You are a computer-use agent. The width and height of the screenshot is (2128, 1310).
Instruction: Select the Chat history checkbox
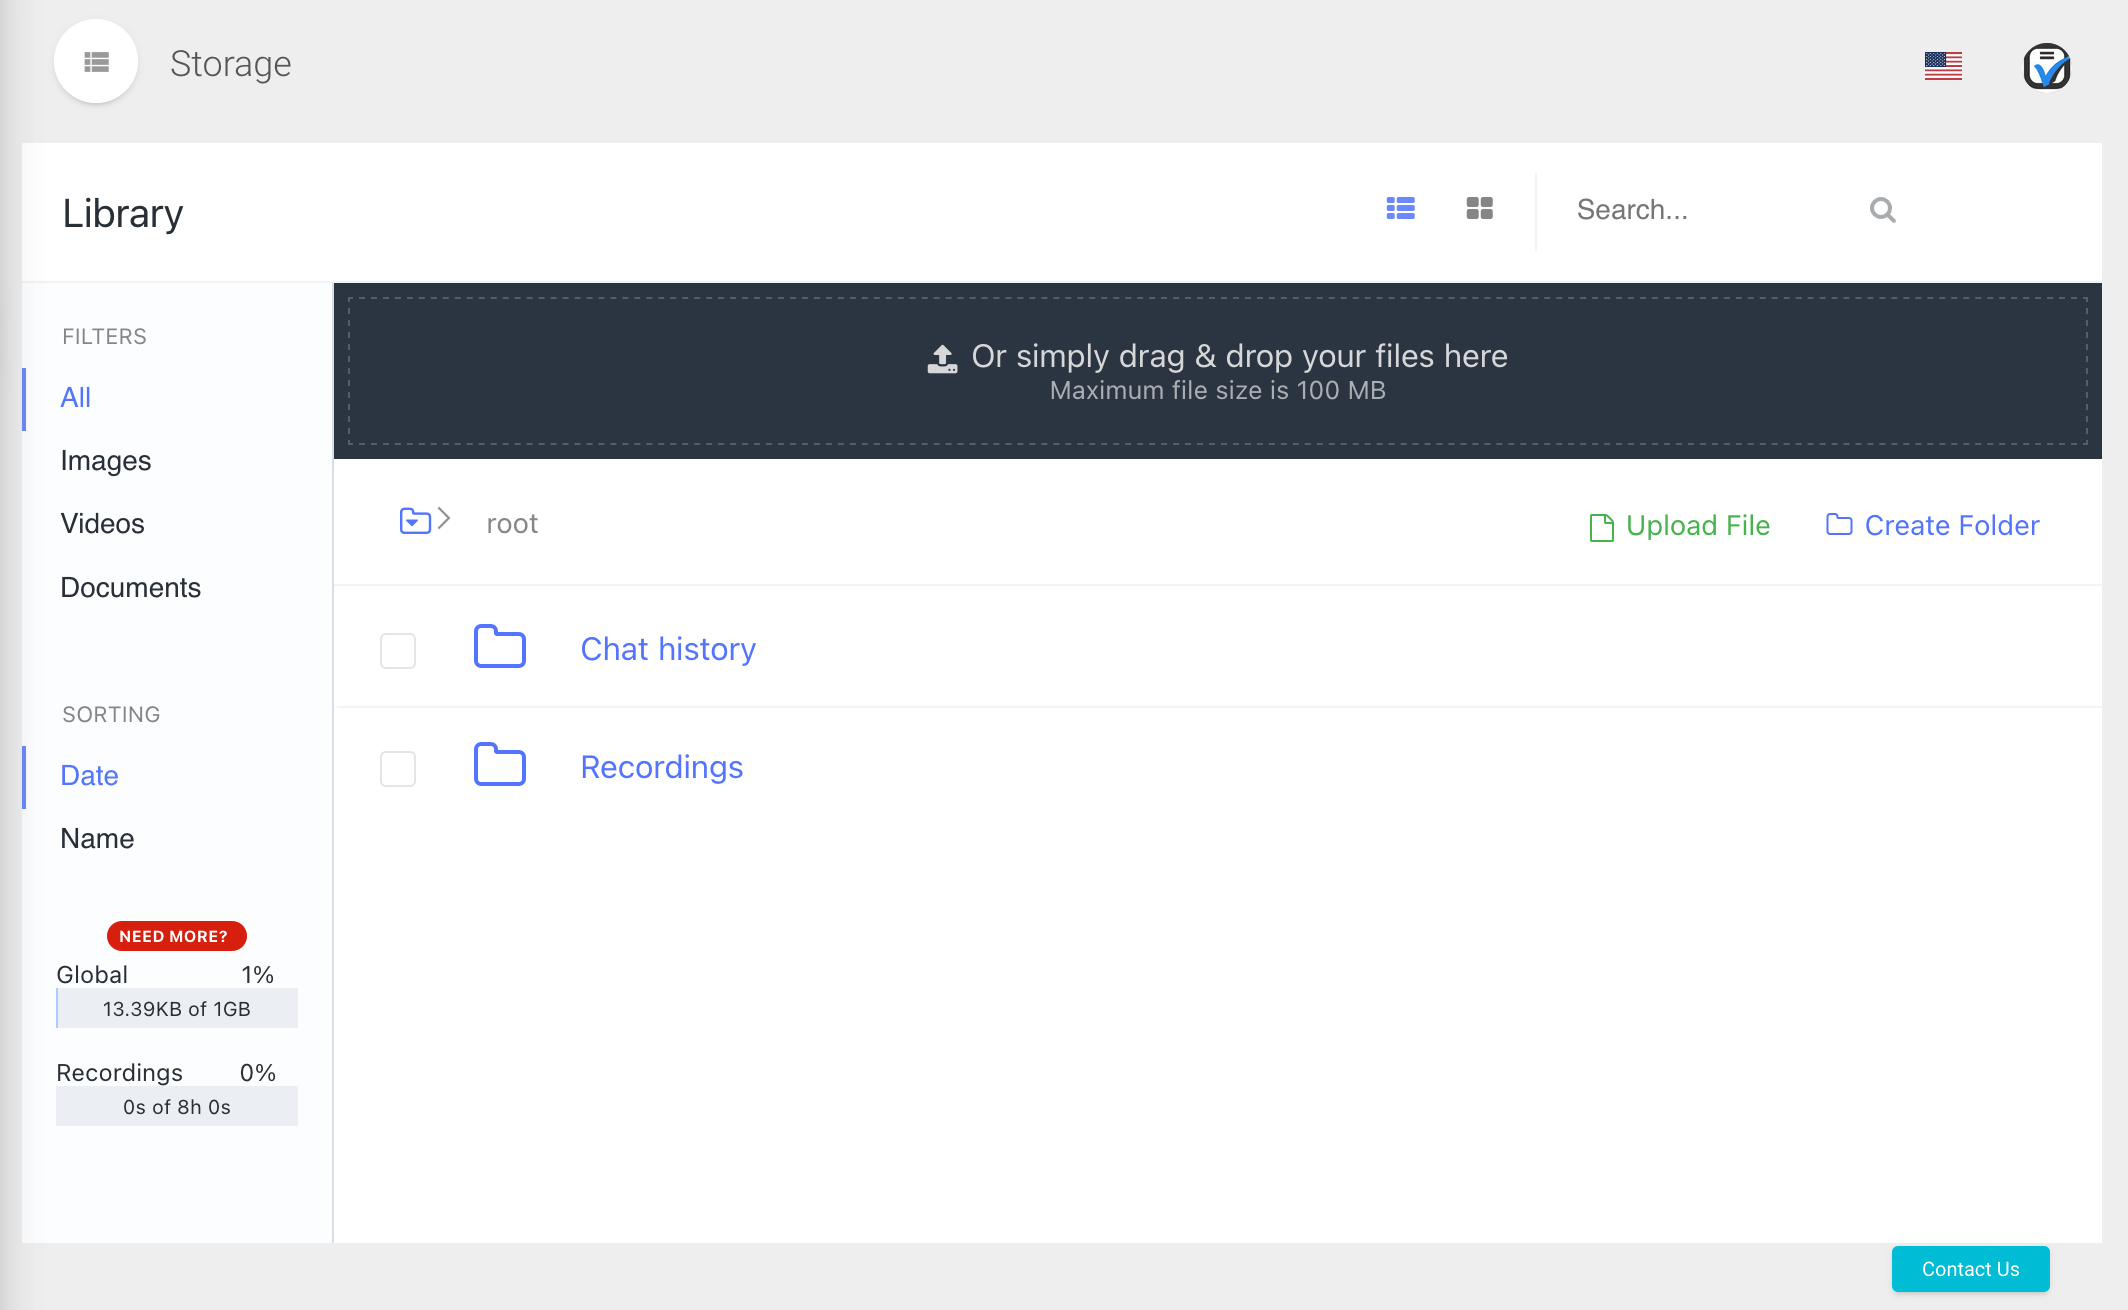click(x=397, y=650)
